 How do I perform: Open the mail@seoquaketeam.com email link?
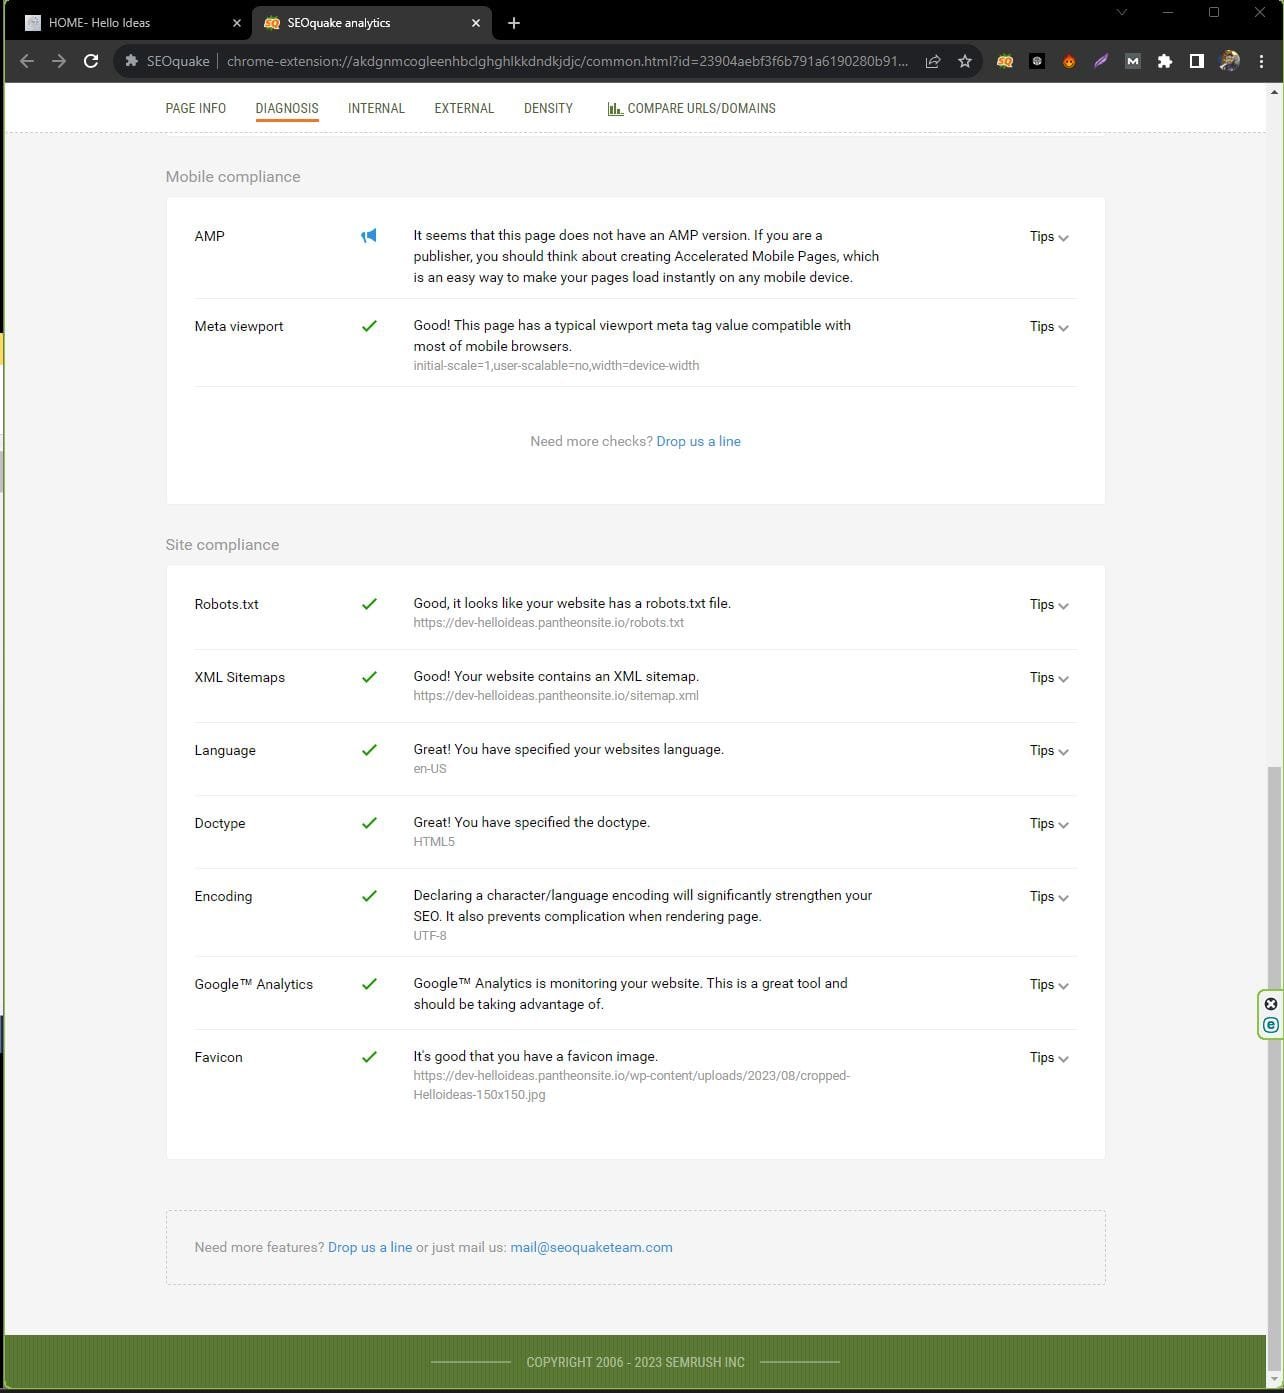(591, 1247)
